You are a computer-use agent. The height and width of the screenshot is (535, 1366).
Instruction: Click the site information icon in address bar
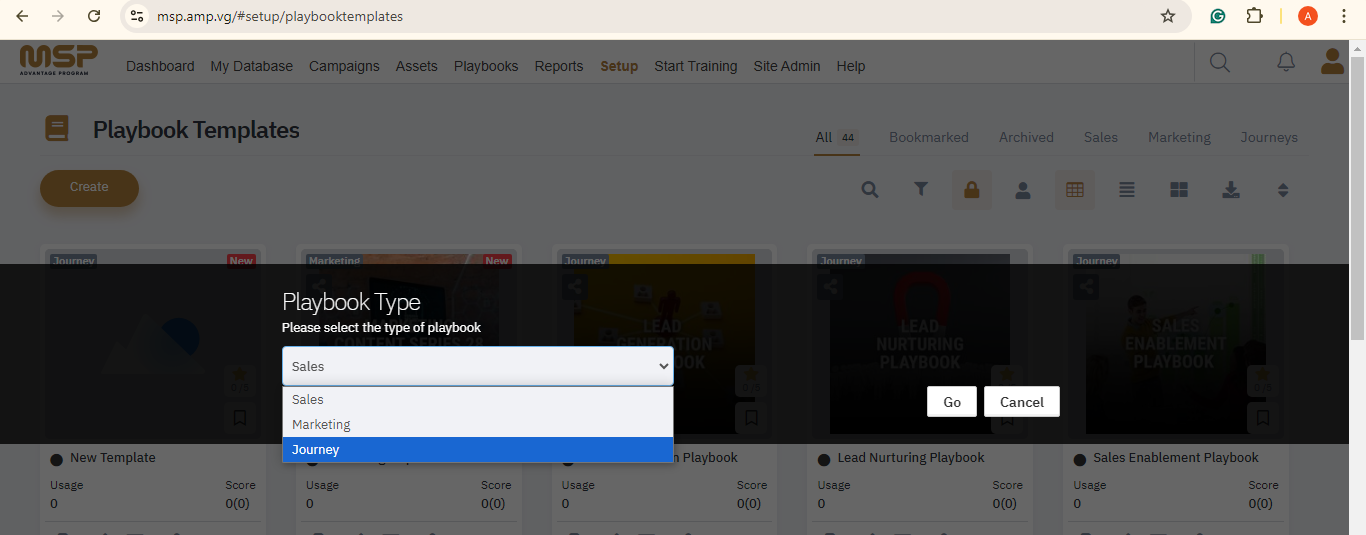coord(137,16)
